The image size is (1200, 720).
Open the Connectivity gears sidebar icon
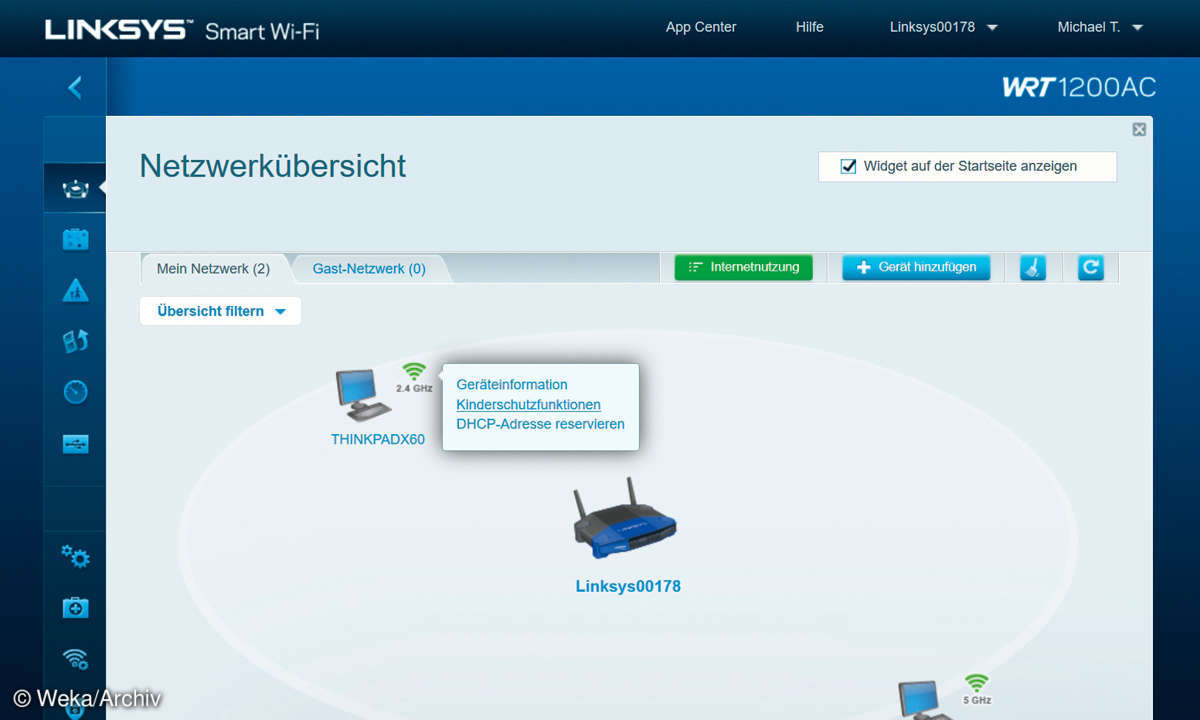[x=75, y=557]
